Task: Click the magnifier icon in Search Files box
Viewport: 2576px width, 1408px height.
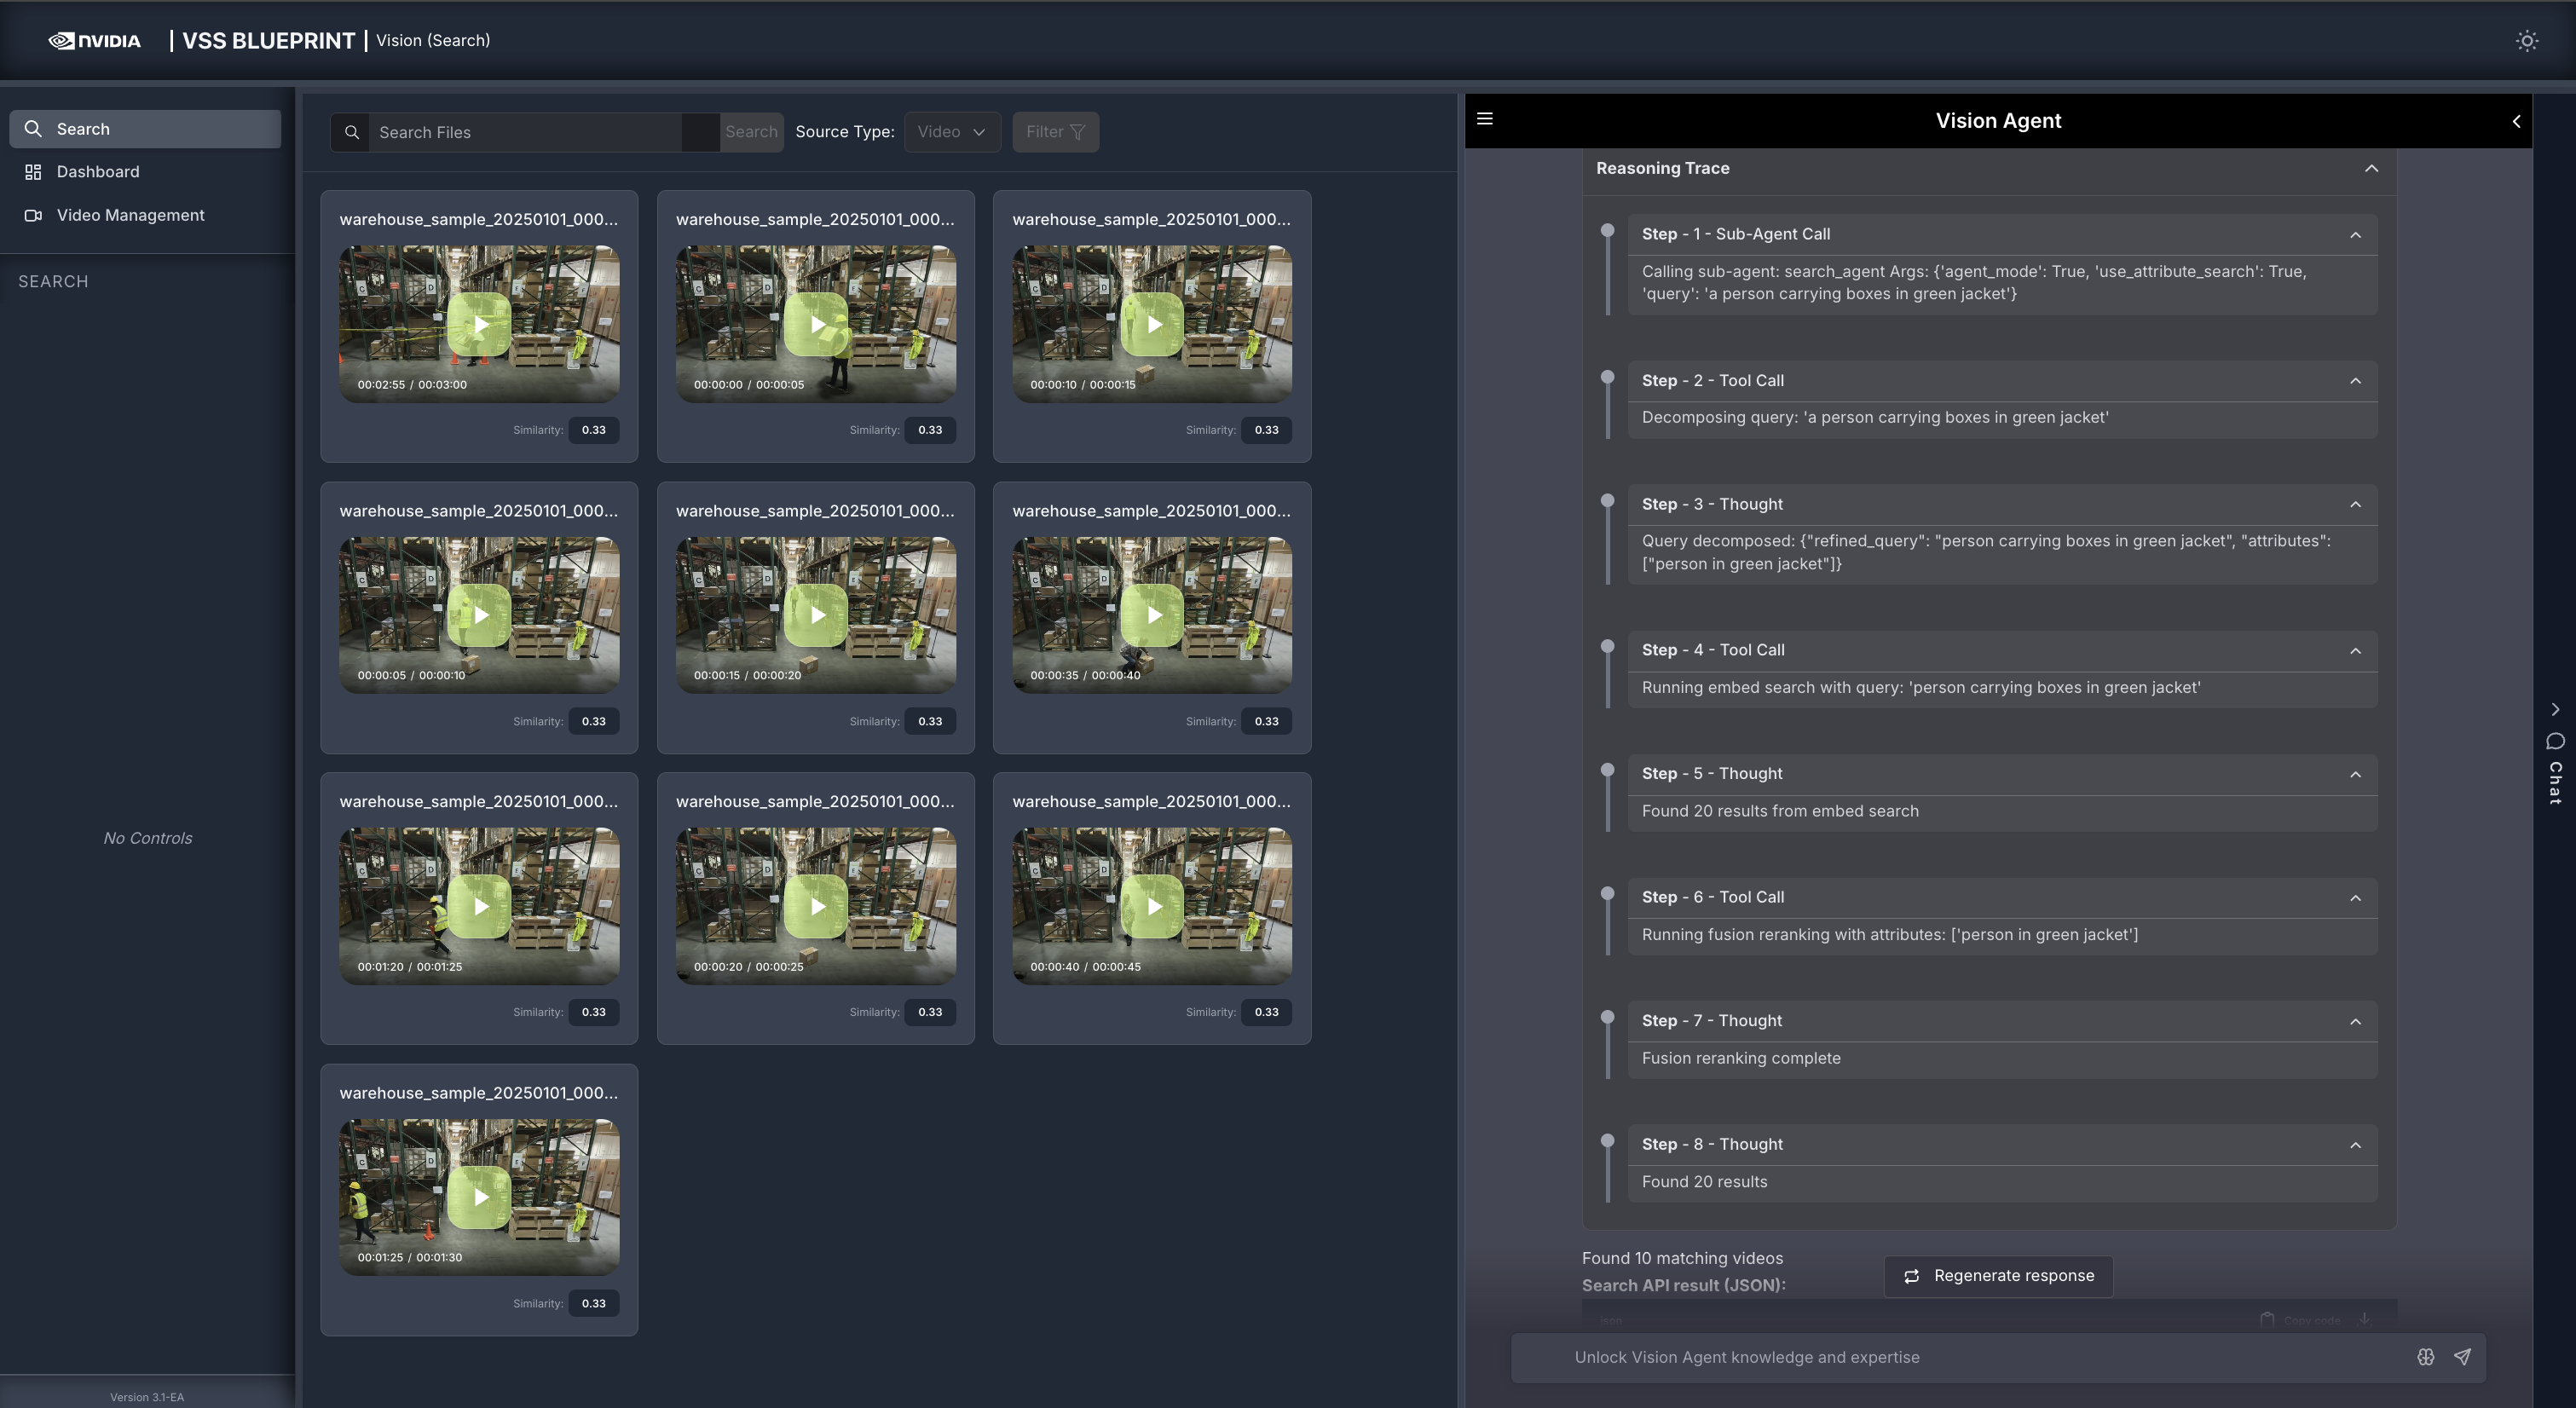Action: [352, 132]
